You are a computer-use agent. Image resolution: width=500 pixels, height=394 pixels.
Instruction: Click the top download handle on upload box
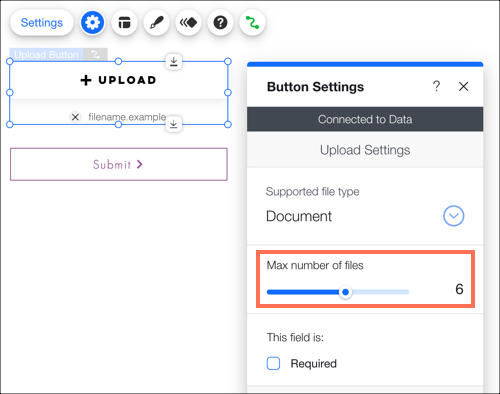[x=174, y=62]
